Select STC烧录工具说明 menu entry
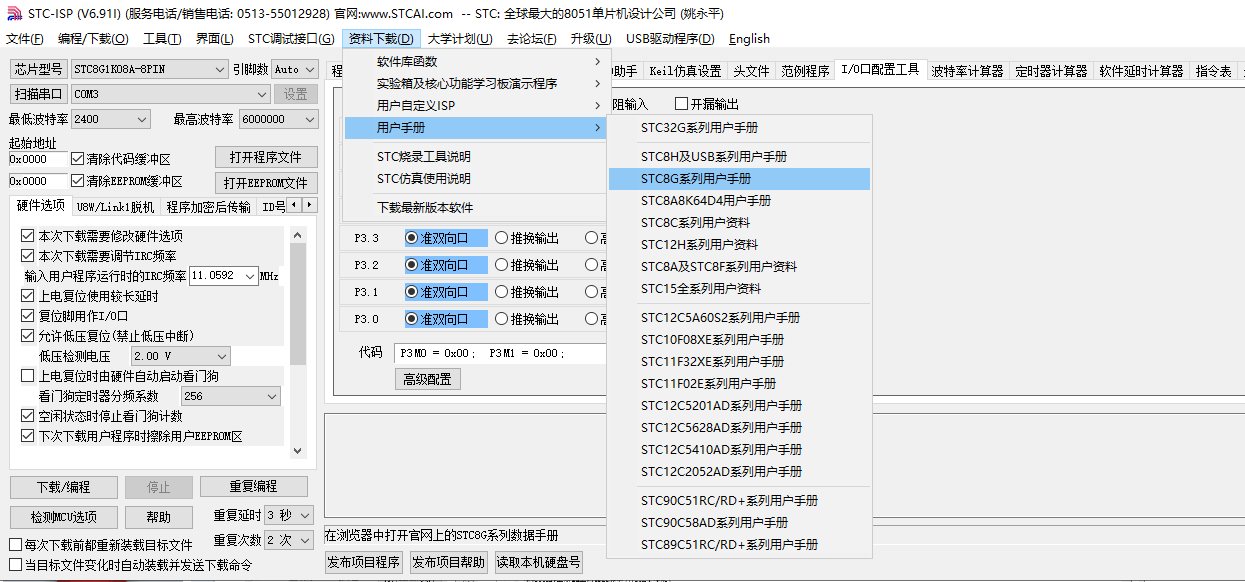Image resolution: width=1245 pixels, height=582 pixels. [x=476, y=157]
